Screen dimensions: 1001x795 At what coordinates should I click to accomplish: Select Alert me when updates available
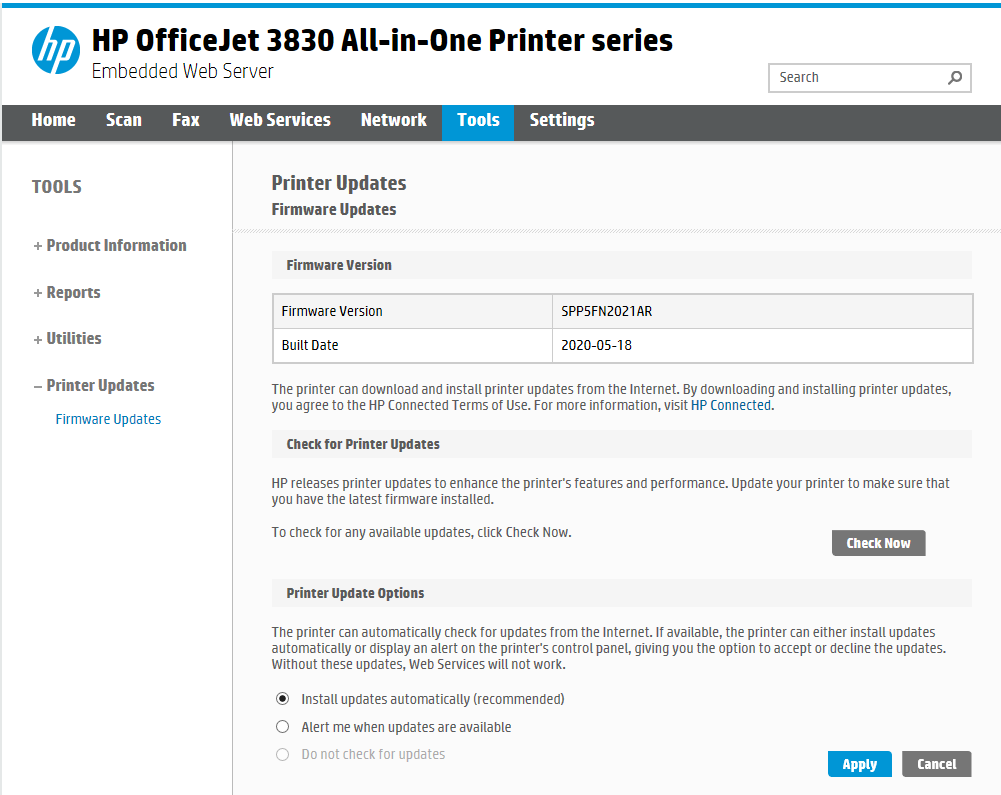283,727
